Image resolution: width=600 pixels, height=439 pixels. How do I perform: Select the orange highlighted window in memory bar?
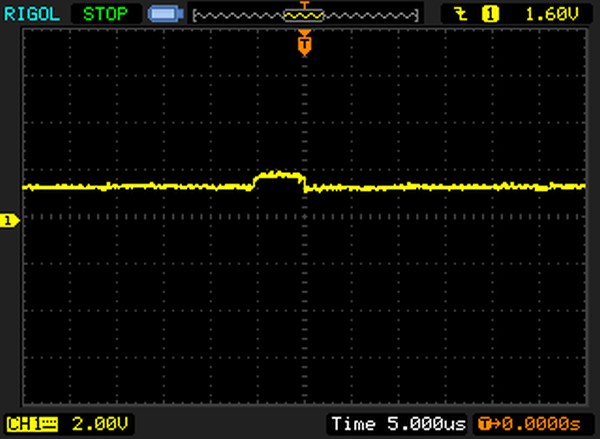click(x=304, y=14)
